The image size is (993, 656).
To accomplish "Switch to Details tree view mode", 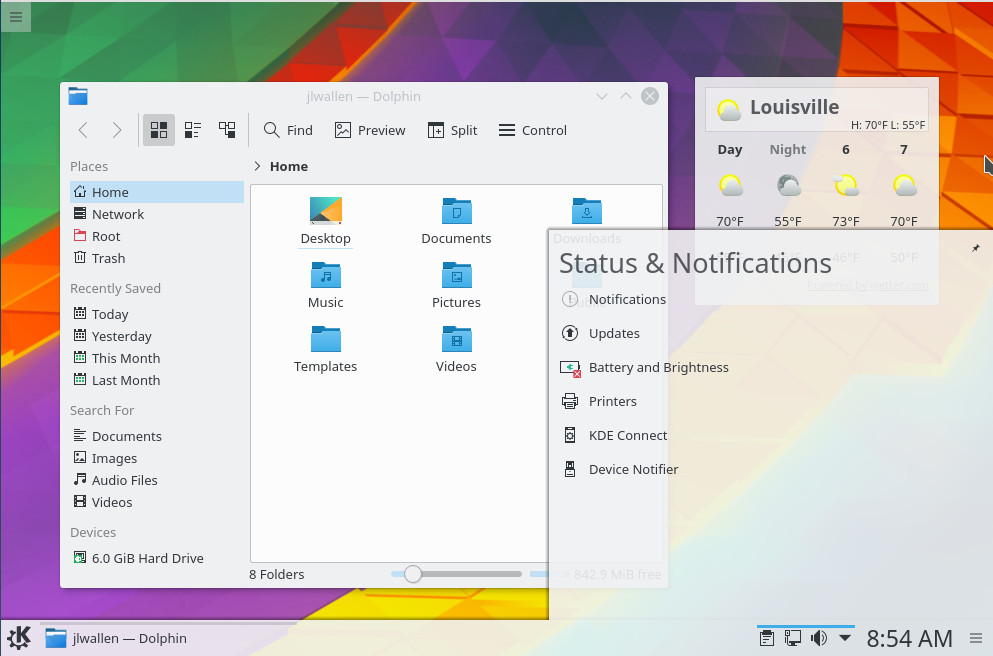I will [227, 130].
